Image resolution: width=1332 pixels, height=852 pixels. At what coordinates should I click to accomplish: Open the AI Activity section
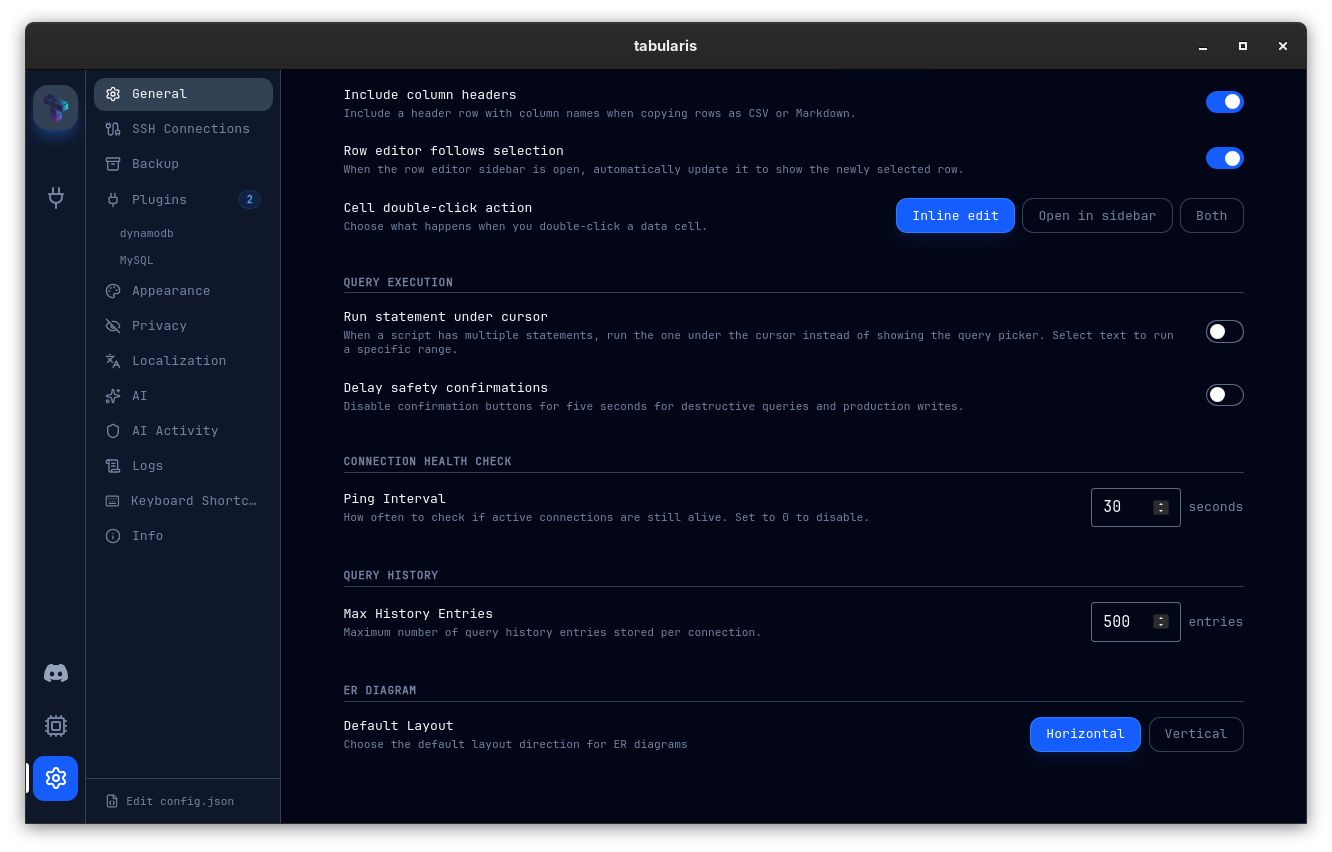(183, 431)
